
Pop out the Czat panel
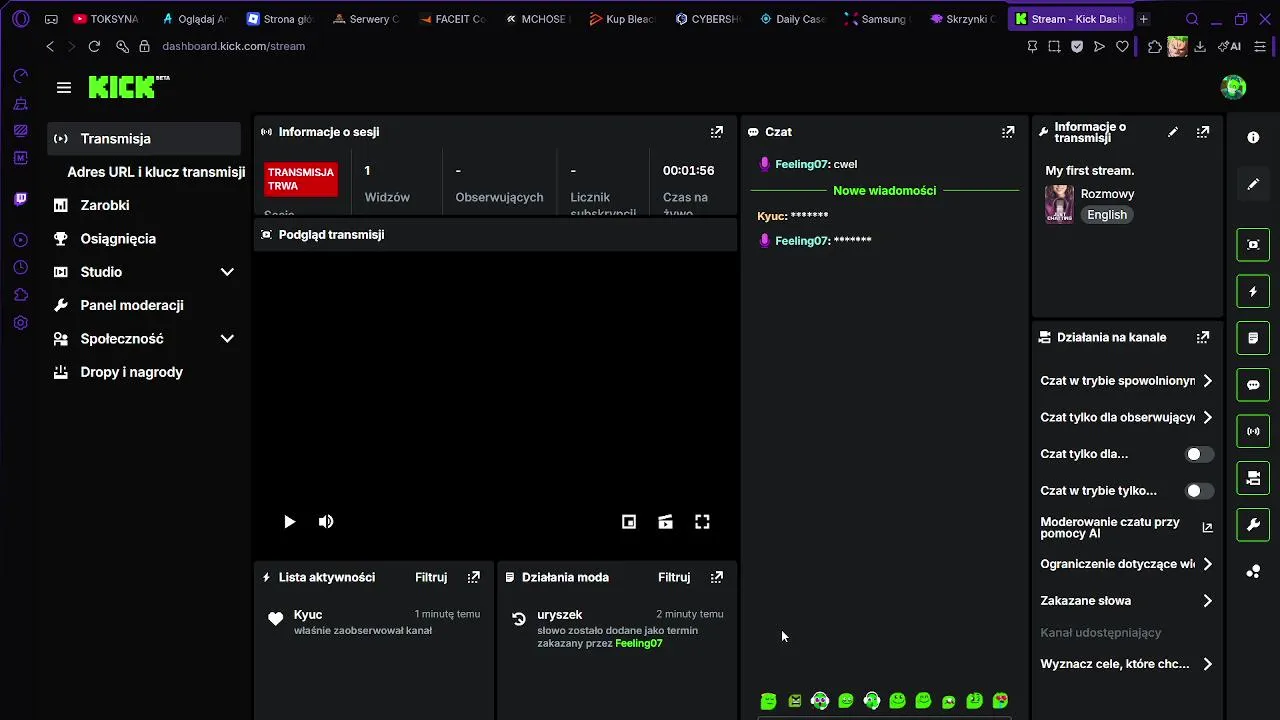[x=1008, y=132]
